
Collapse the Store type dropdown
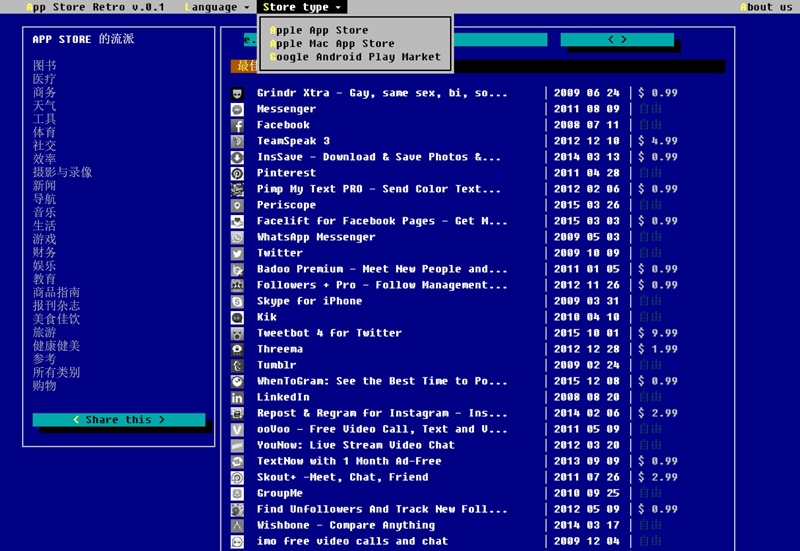click(x=302, y=7)
